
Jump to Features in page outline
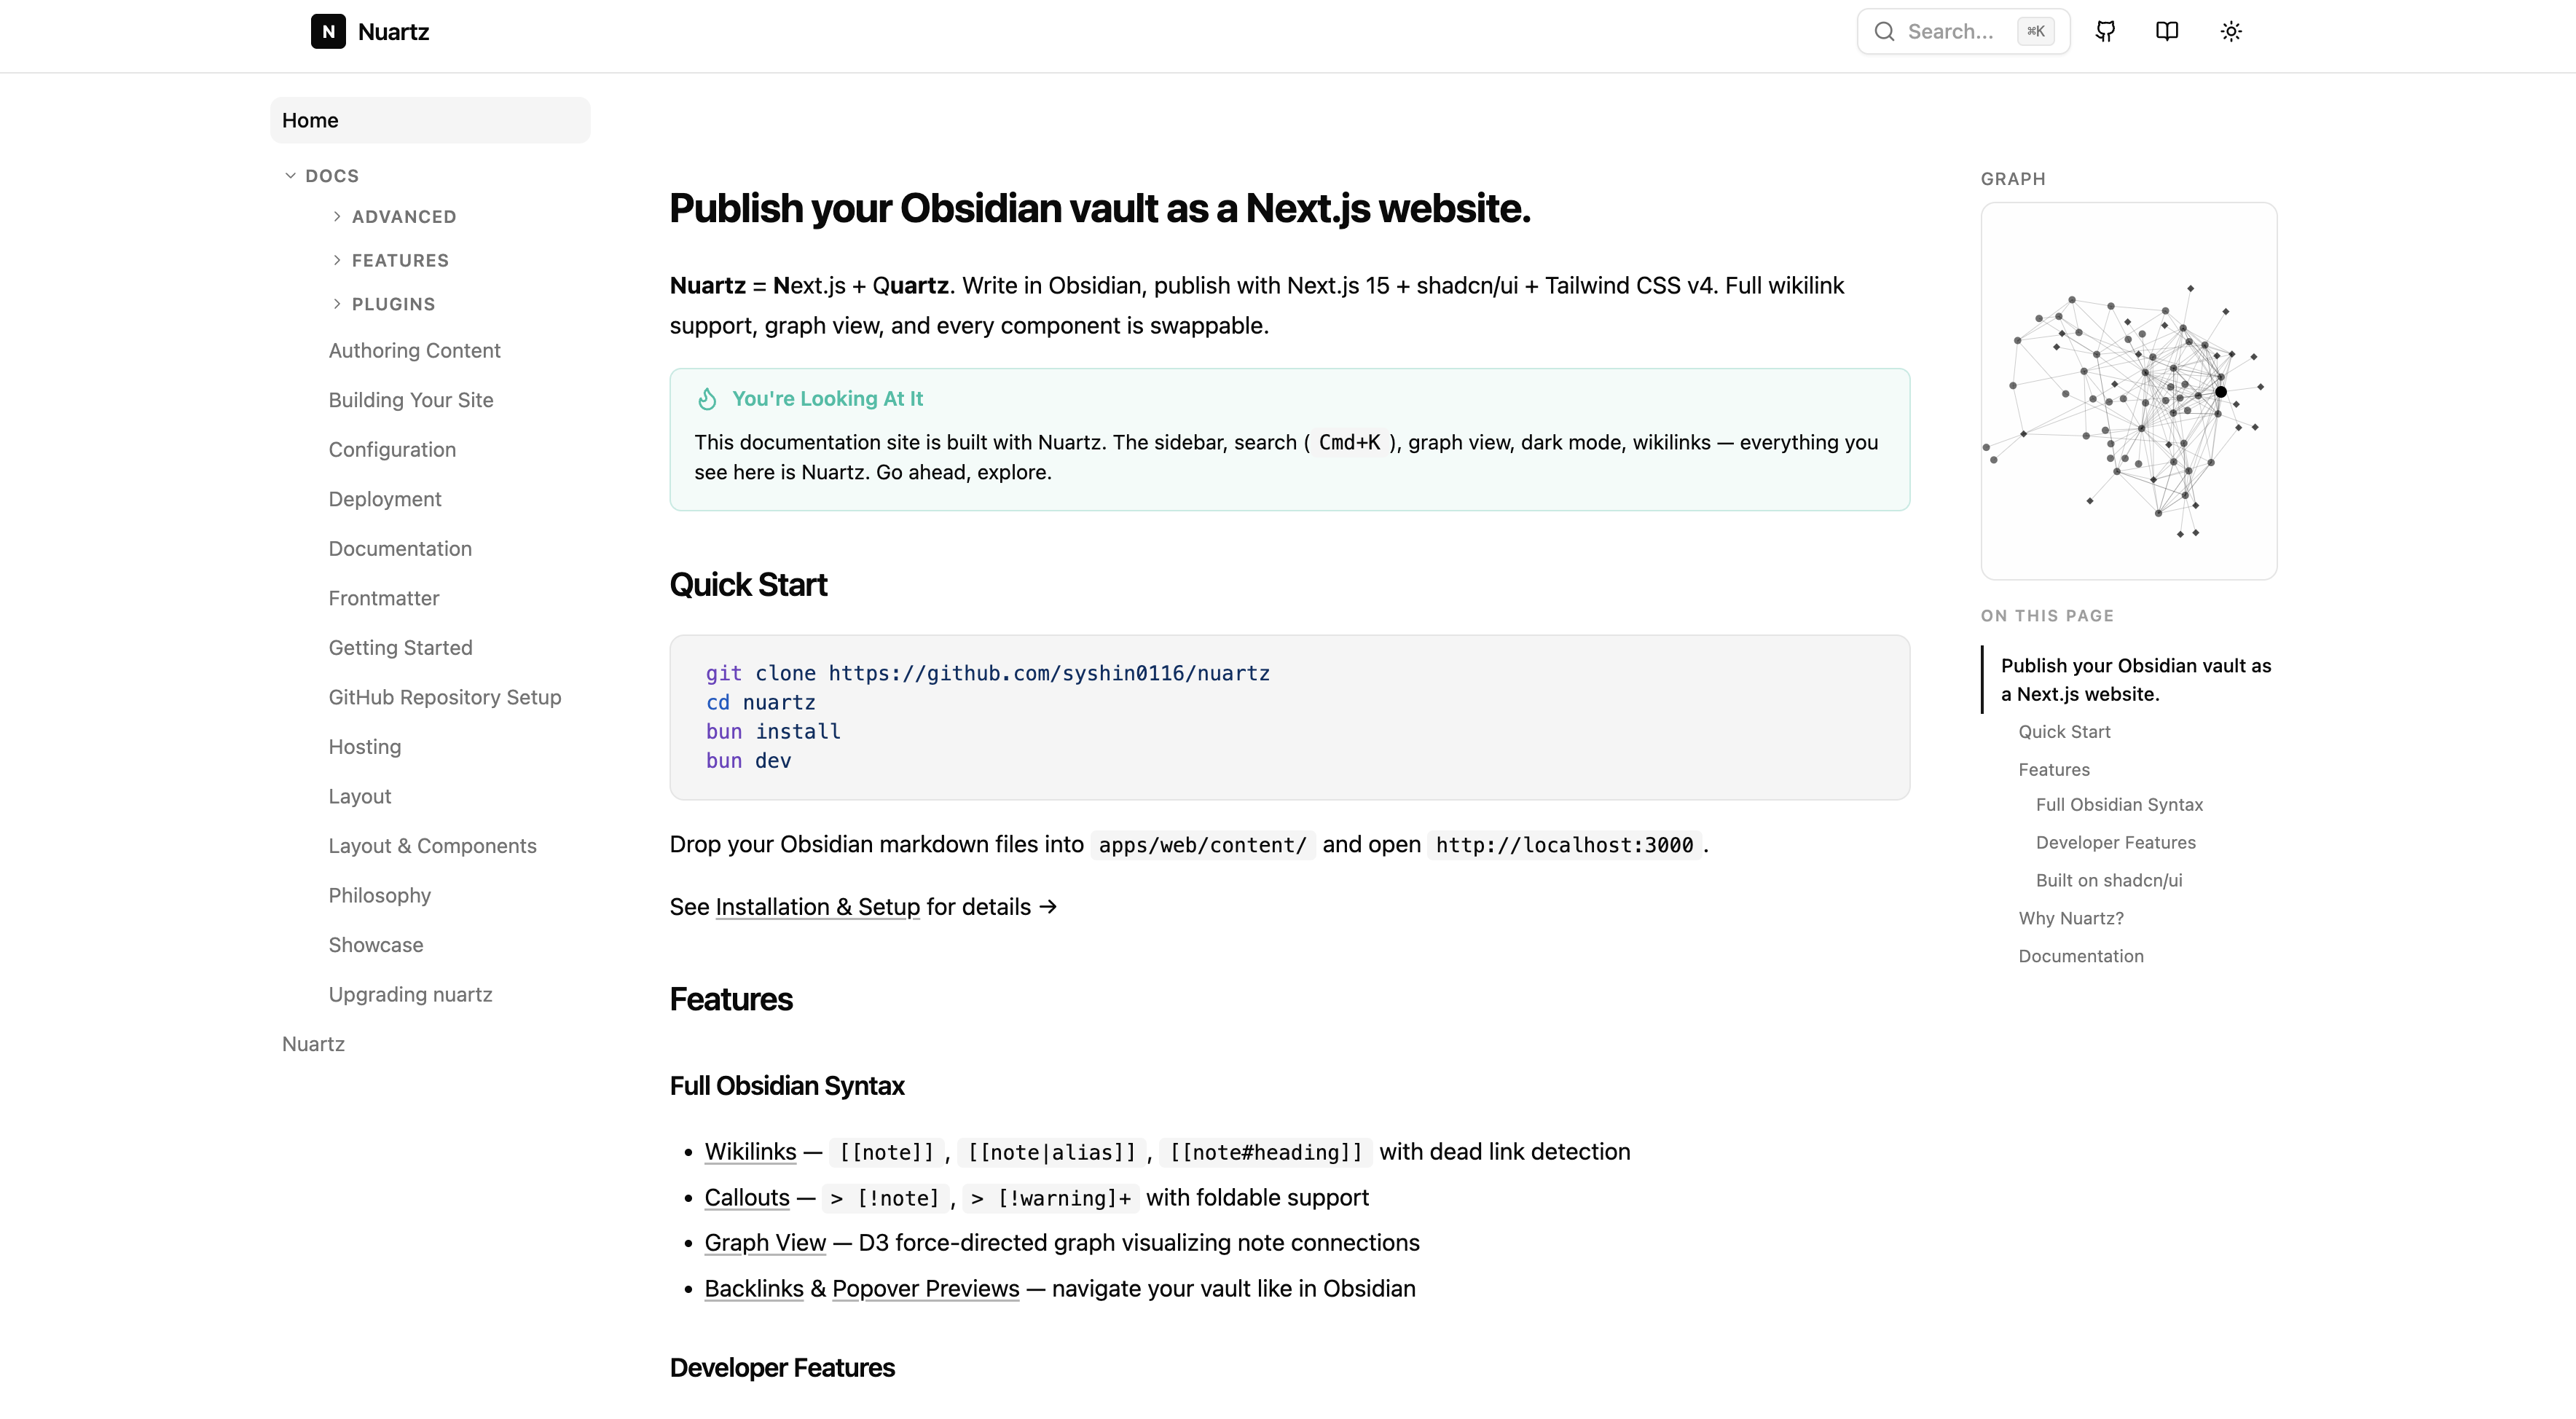point(2054,770)
